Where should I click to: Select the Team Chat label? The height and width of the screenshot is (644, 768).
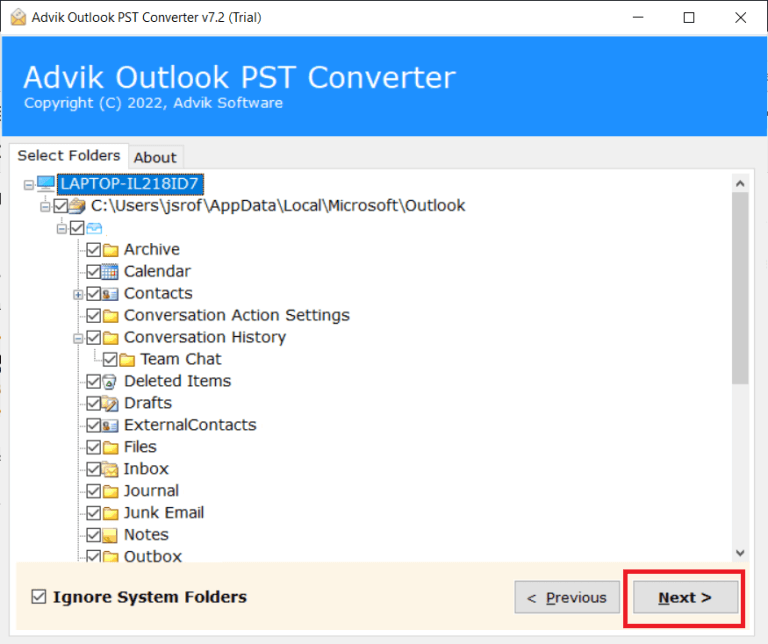point(181,359)
